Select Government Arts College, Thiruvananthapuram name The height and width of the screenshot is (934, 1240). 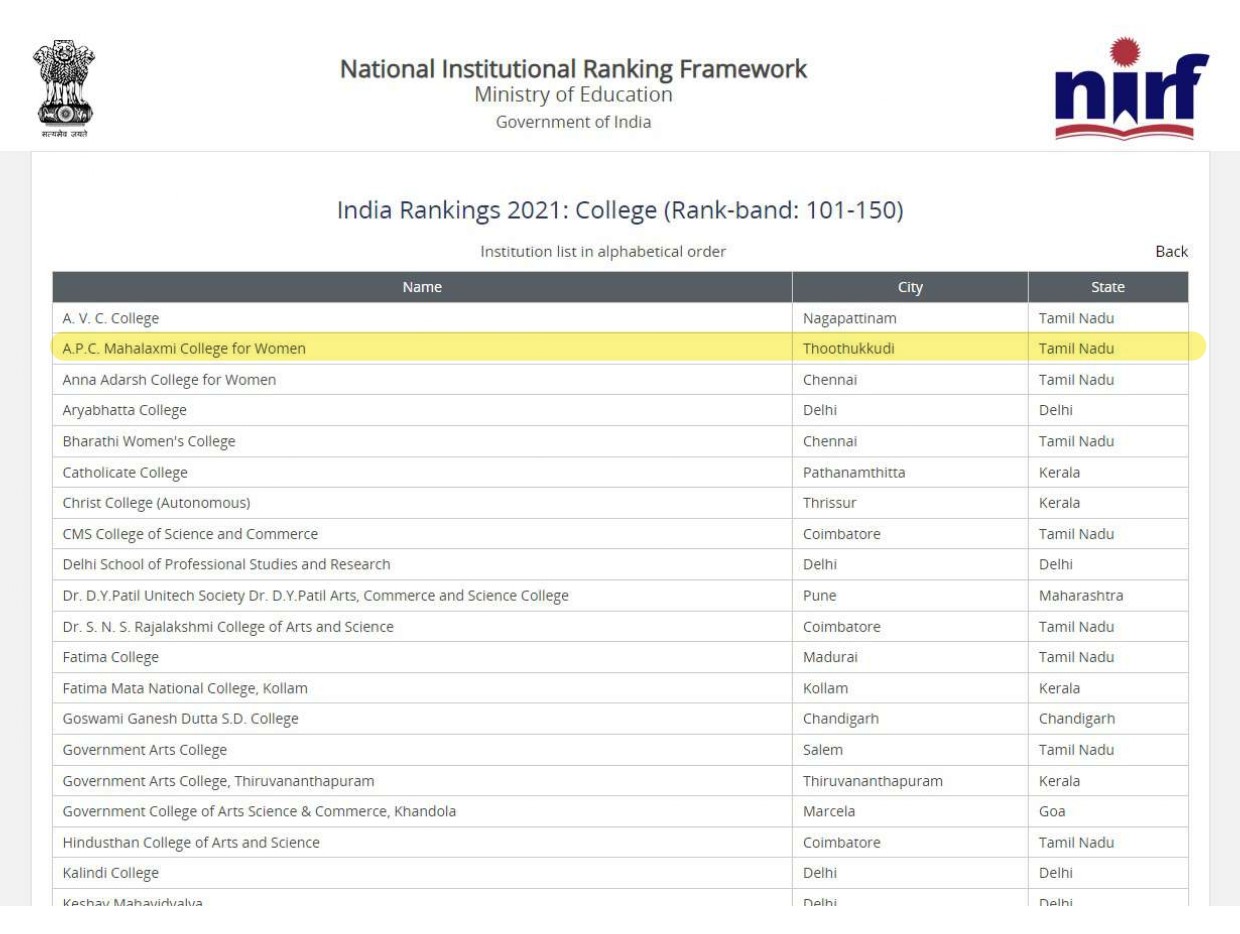219,781
